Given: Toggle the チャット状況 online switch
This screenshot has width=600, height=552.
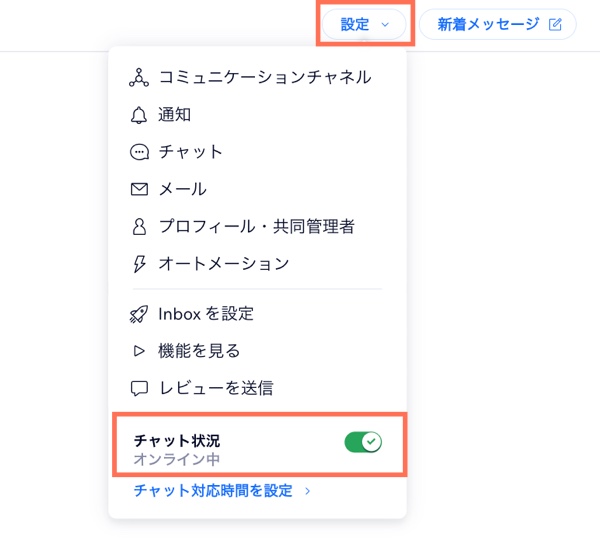Looking at the screenshot, I should 363,442.
